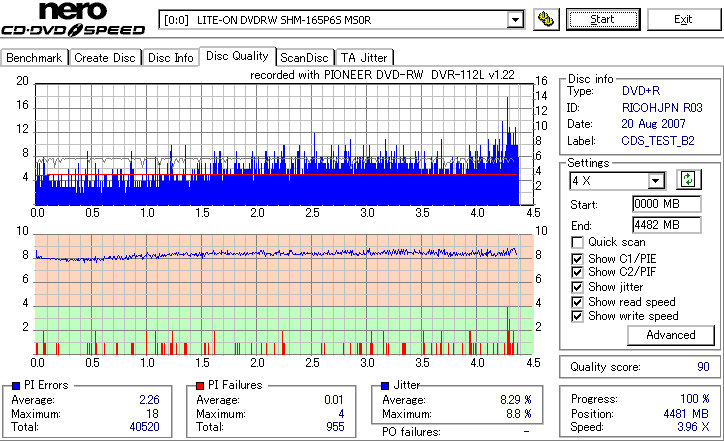This screenshot has width=724, height=441.
Task: Switch to the Benchmark tab
Action: (x=34, y=58)
